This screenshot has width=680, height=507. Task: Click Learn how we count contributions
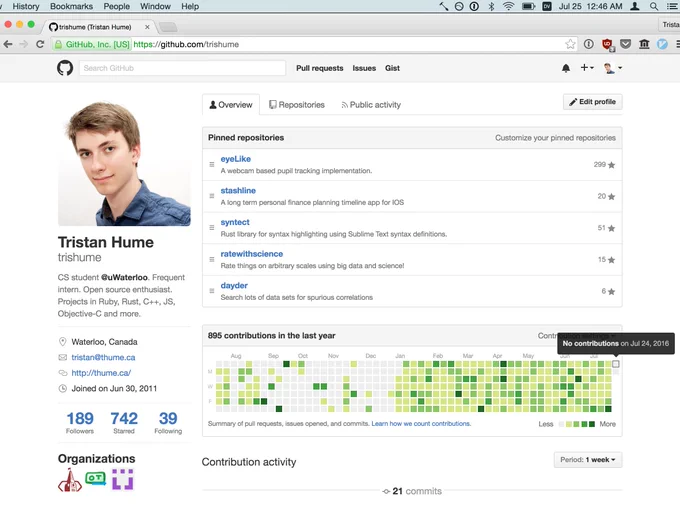pyautogui.click(x=421, y=424)
